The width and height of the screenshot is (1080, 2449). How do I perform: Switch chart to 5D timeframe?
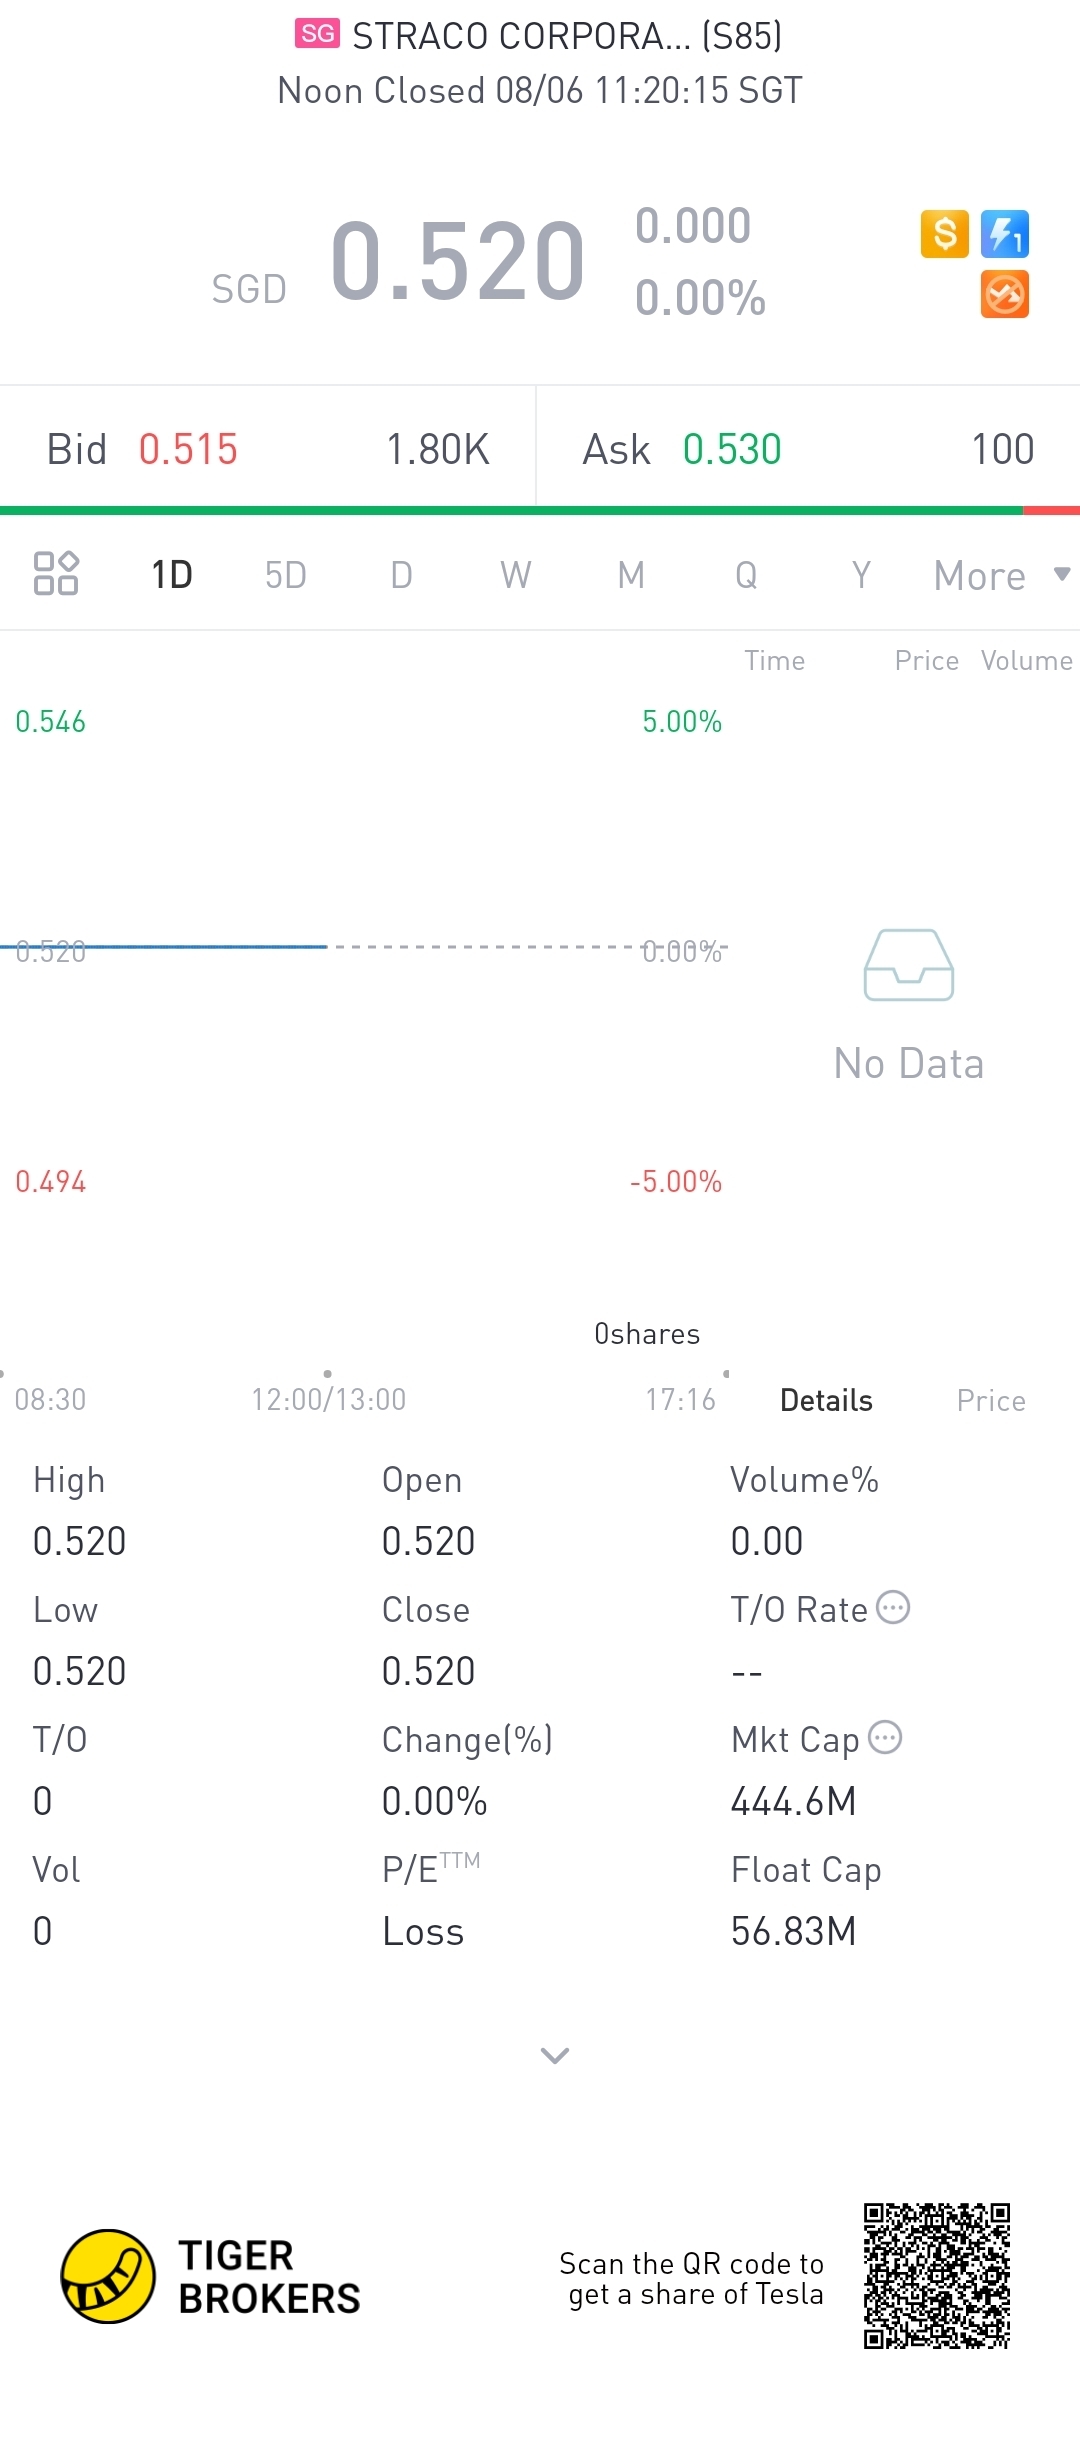(x=285, y=575)
